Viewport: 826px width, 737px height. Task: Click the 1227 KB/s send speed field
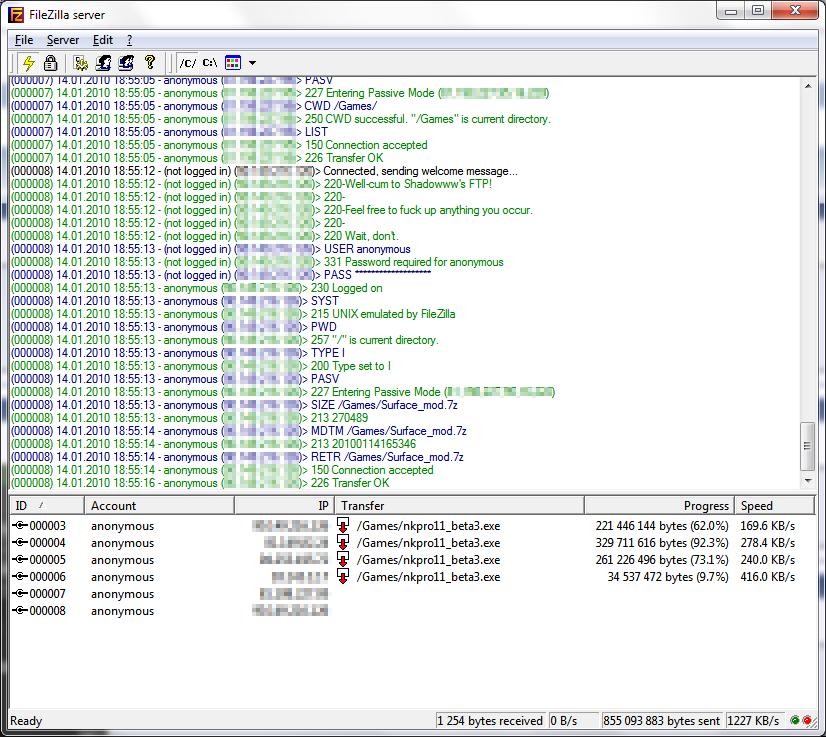click(x=753, y=721)
